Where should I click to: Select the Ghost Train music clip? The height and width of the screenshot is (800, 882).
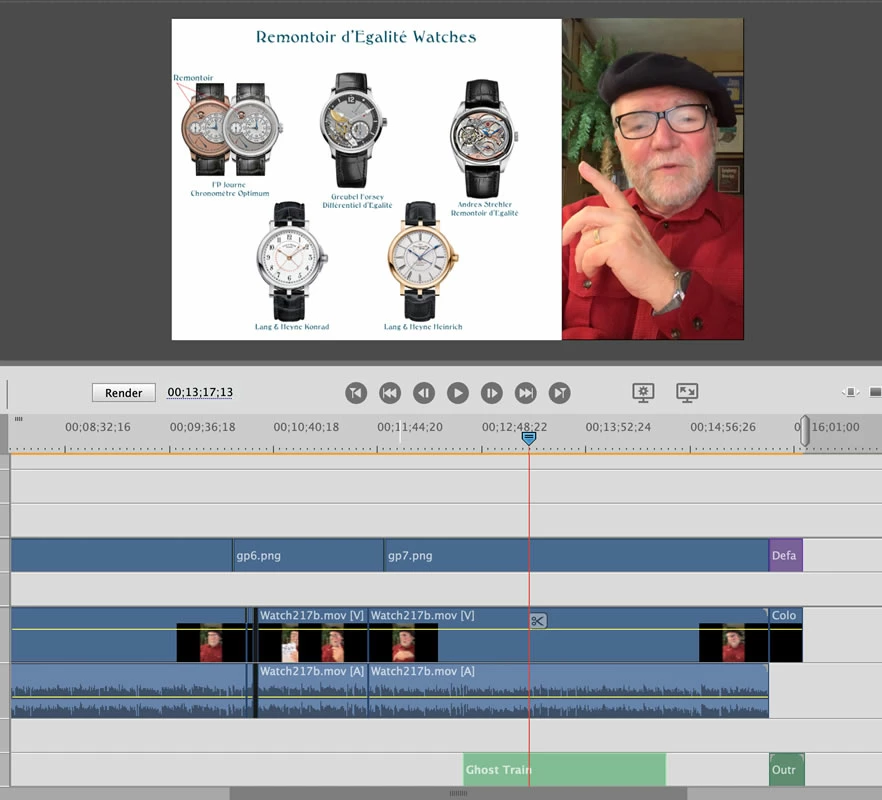coord(564,769)
